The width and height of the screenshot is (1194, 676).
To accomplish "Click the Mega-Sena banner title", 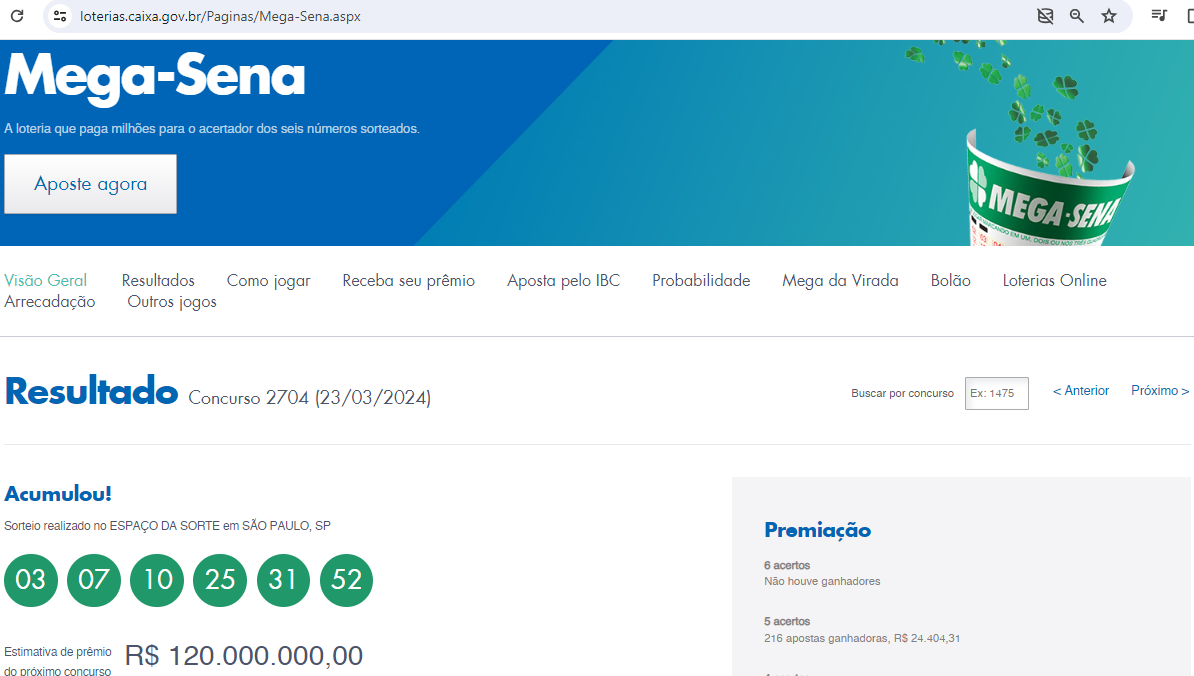I will click(155, 78).
